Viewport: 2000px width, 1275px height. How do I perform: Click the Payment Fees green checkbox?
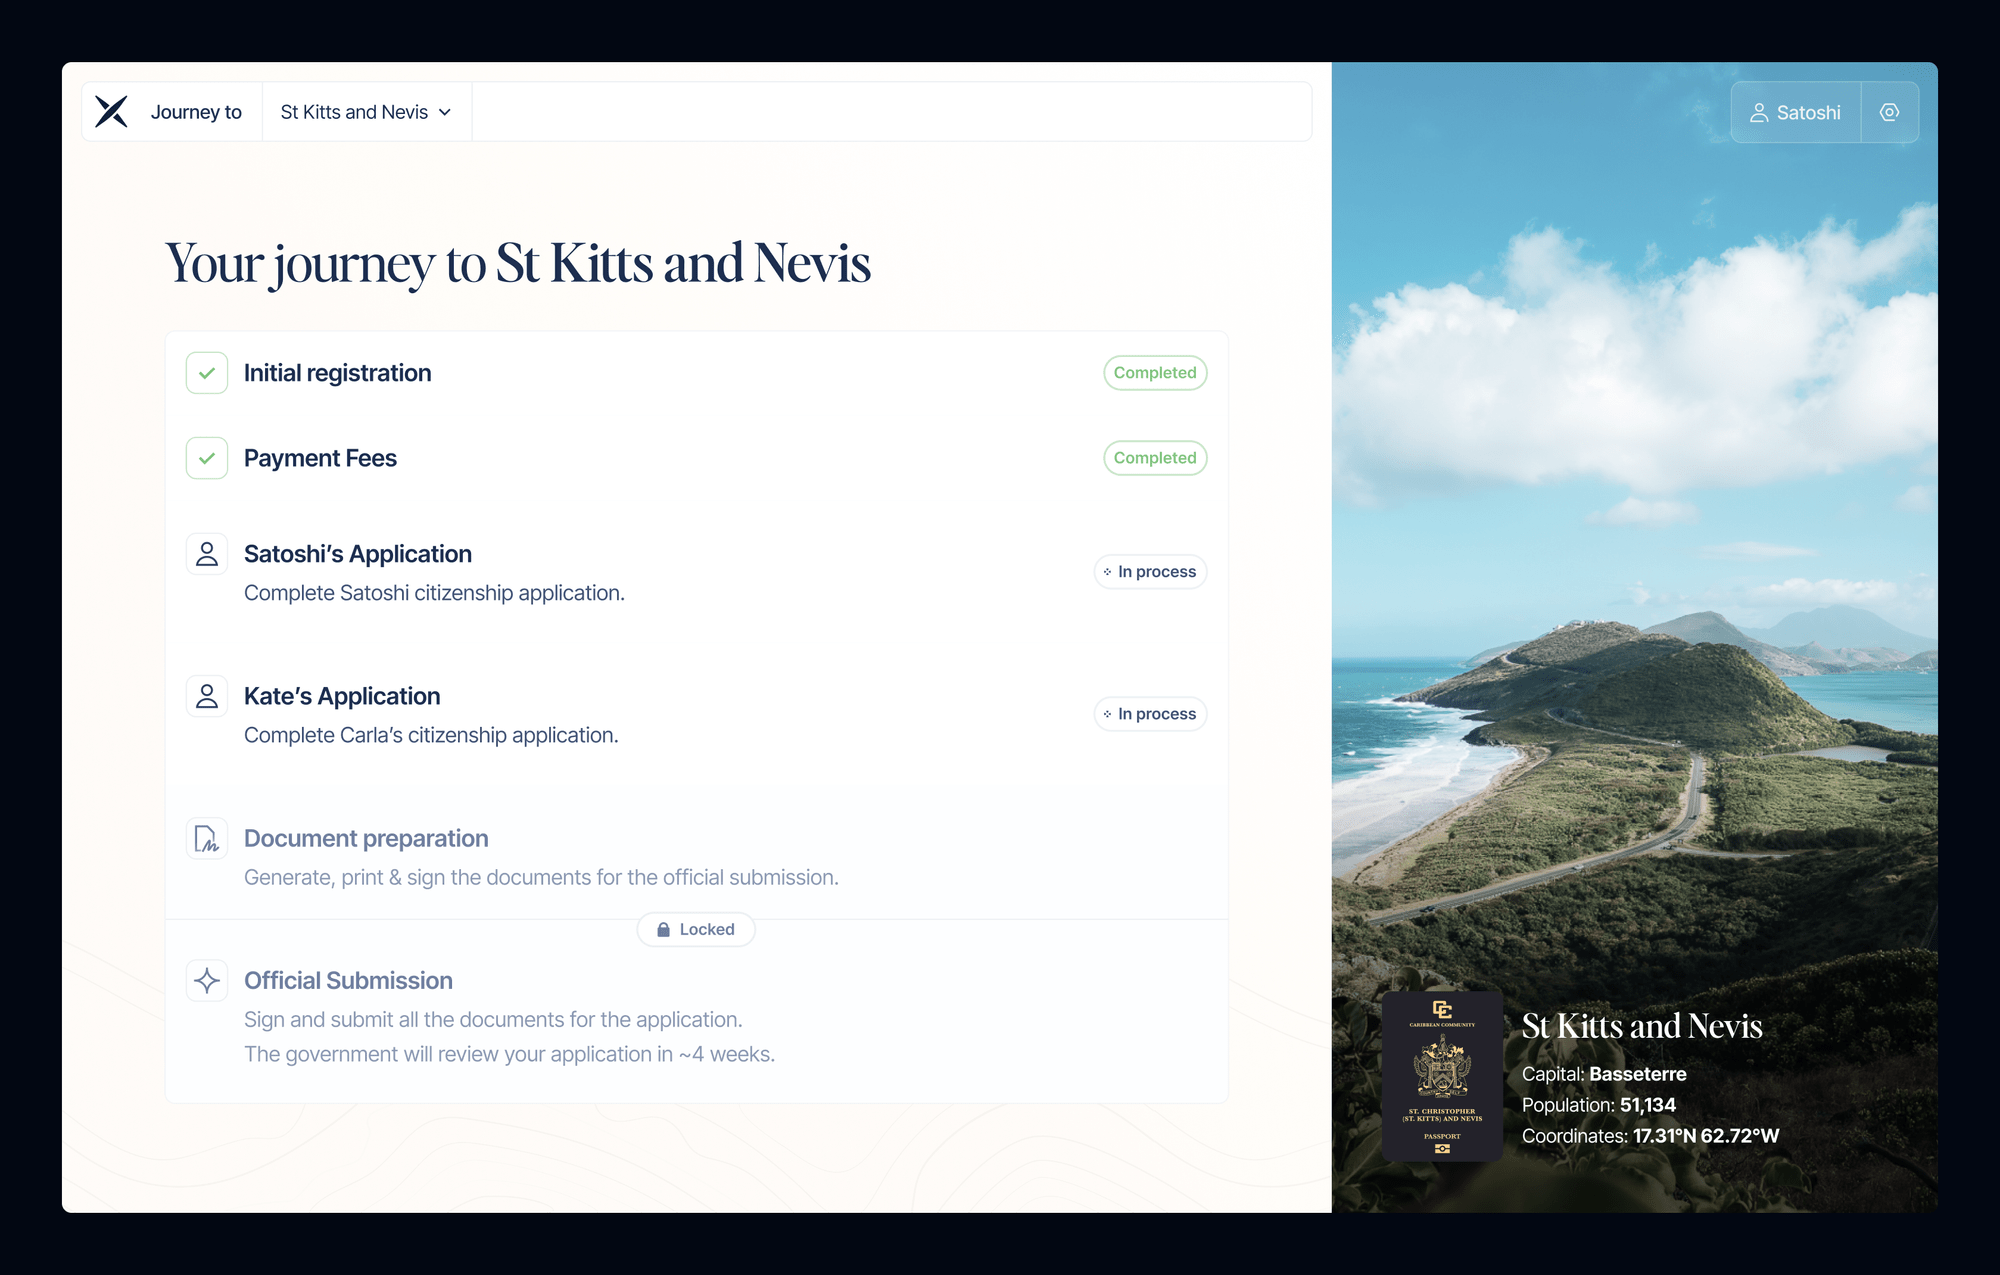coord(207,458)
